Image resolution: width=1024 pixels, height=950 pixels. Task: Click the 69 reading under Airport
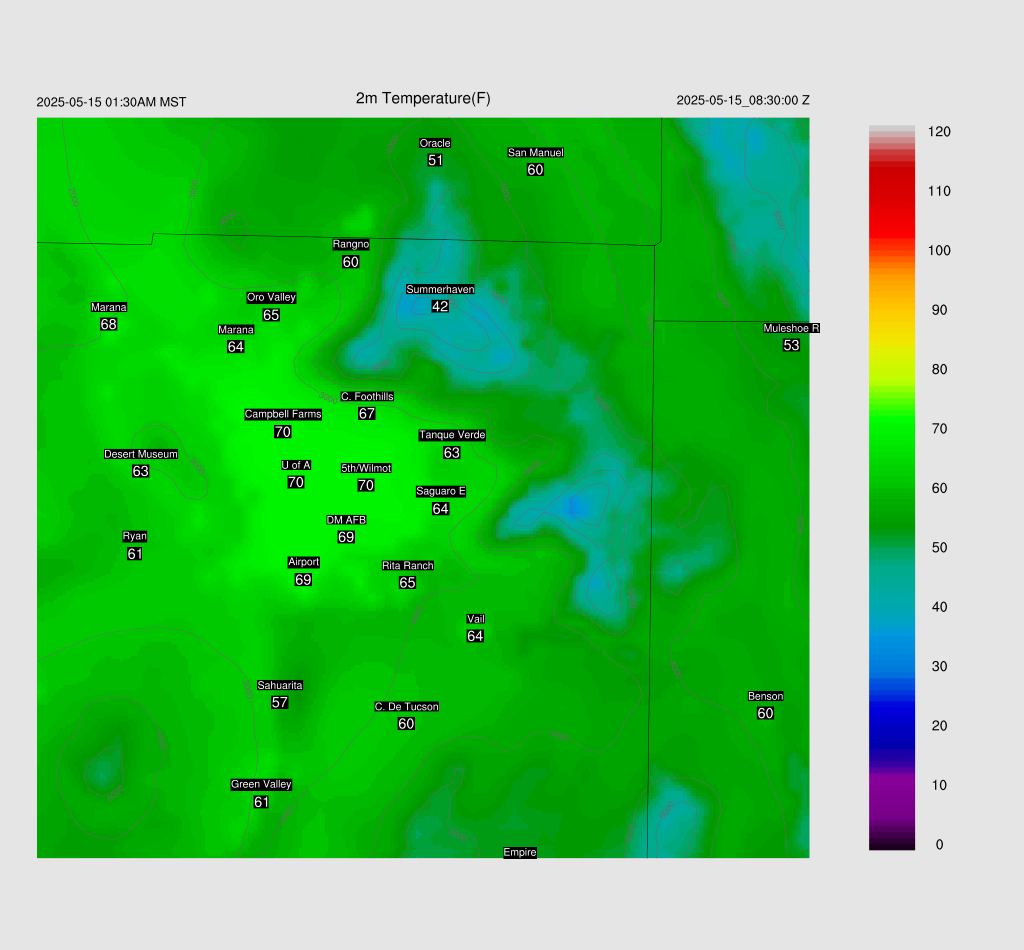click(x=303, y=580)
